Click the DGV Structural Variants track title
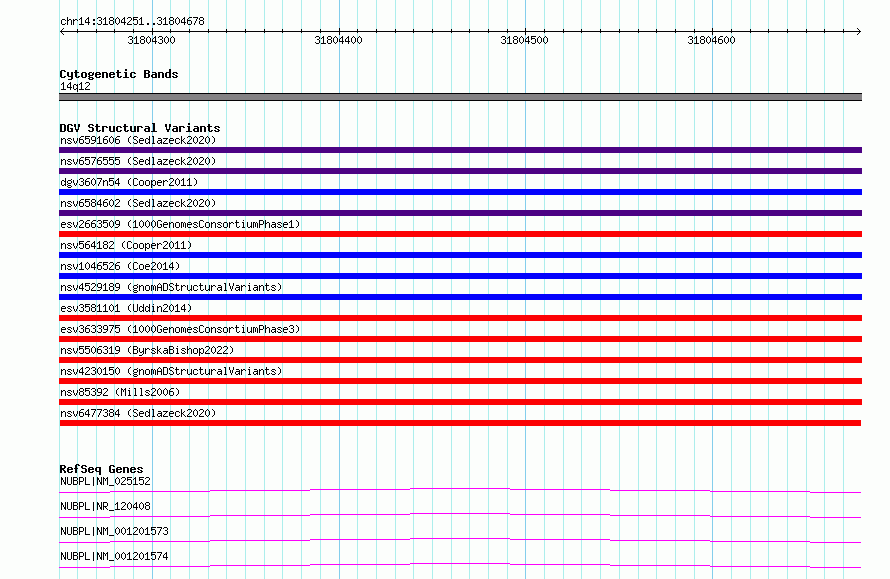 [x=140, y=128]
